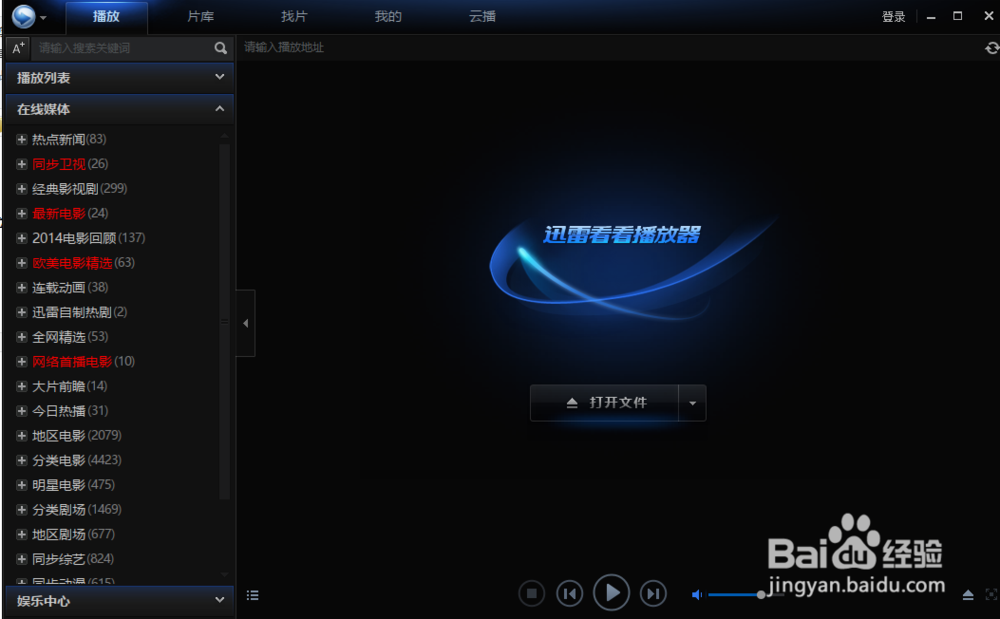Switch to the 播放 tab

[x=107, y=17]
